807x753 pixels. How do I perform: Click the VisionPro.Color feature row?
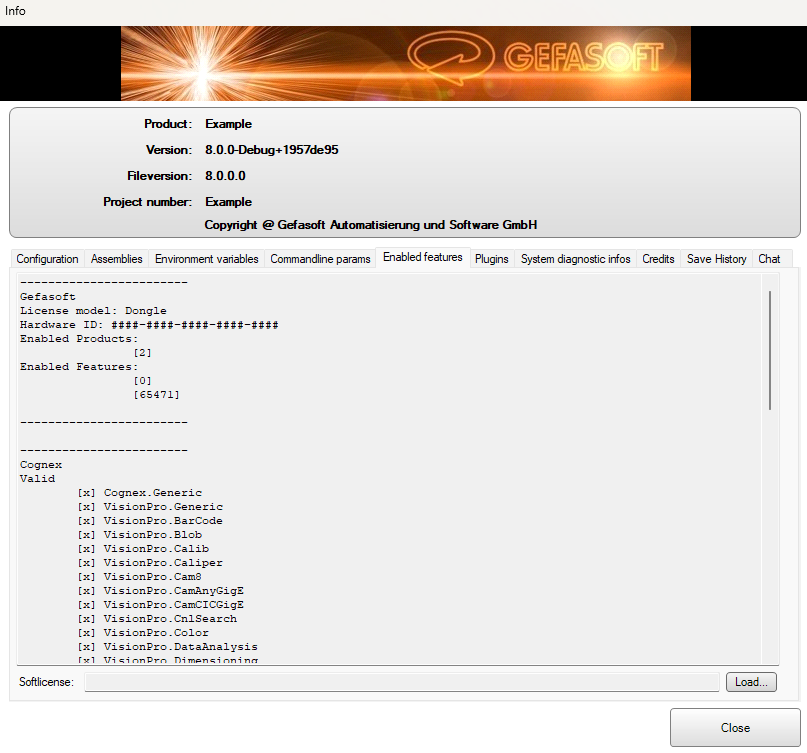click(x=143, y=633)
